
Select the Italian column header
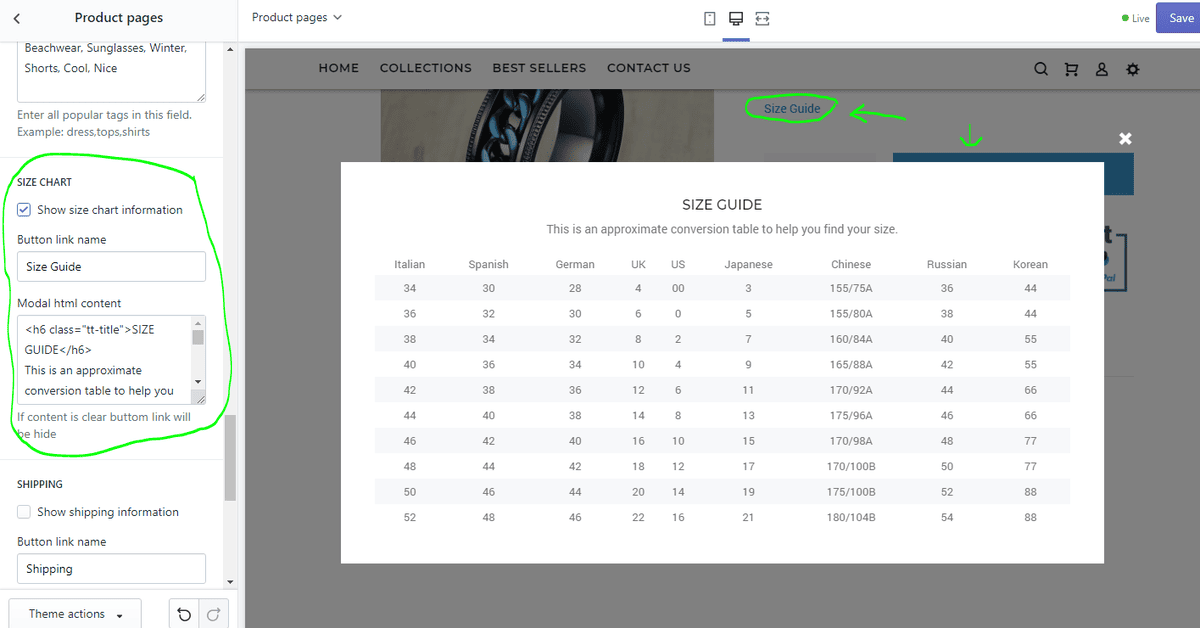pyautogui.click(x=410, y=265)
